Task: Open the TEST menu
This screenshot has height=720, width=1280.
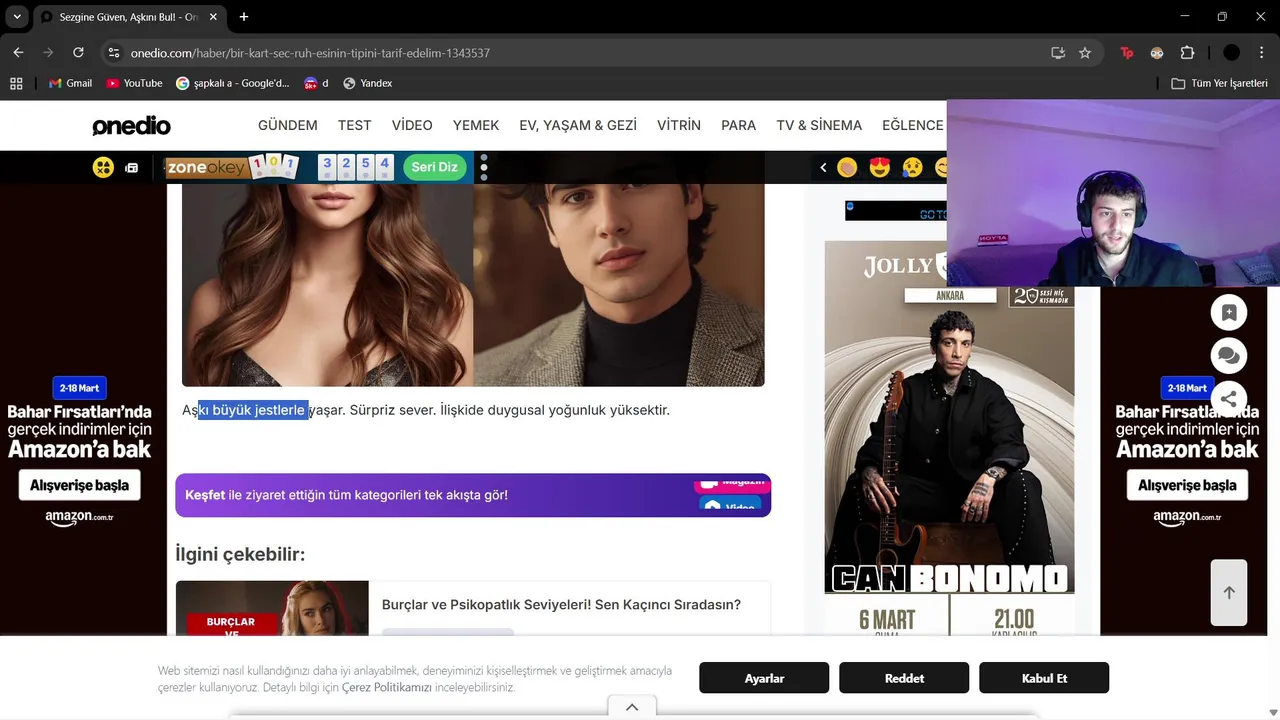Action: pyautogui.click(x=354, y=125)
